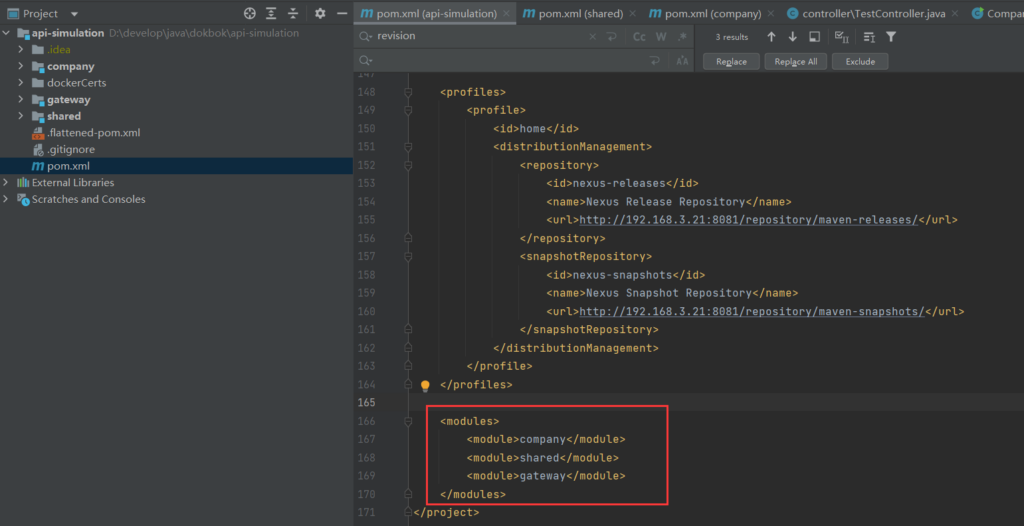Expand Scratches and Consoles node arrow
Screen dimensions: 1024x526
(7, 199)
